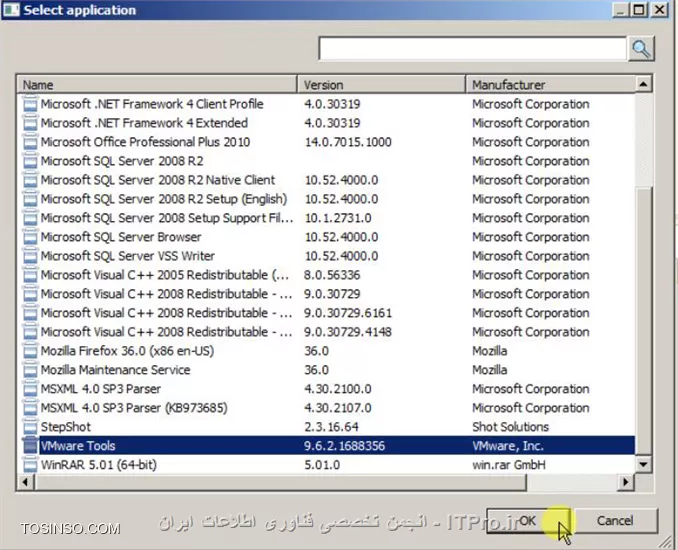Click version 5.01.0 cell
This screenshot has height=550, width=678.
[322, 465]
